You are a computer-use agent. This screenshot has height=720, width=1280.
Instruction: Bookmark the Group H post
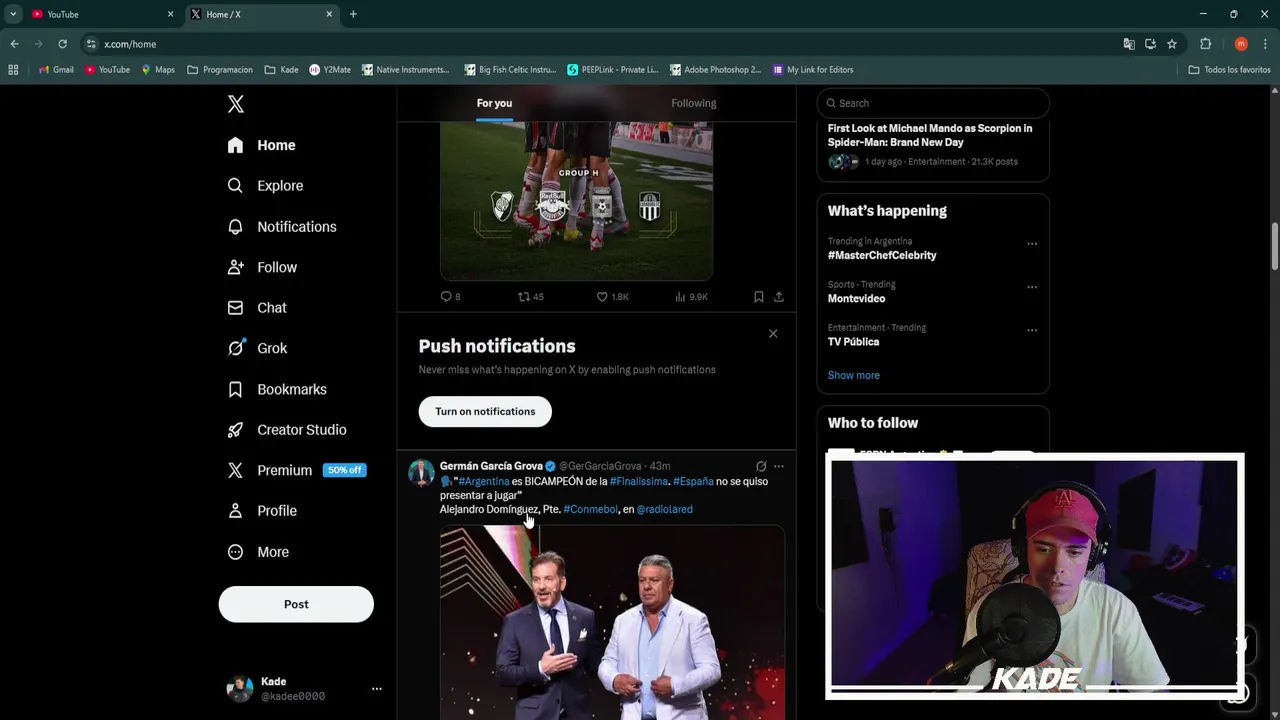coord(759,297)
